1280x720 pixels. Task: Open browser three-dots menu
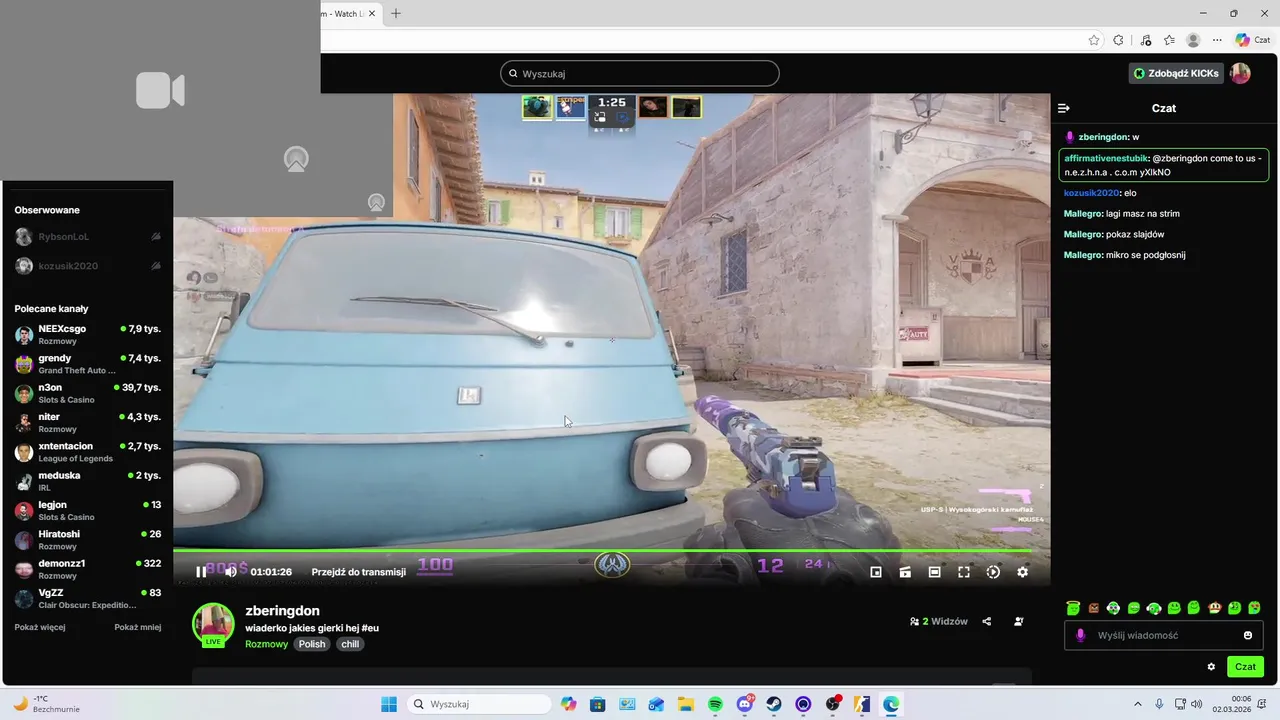pyautogui.click(x=1217, y=40)
